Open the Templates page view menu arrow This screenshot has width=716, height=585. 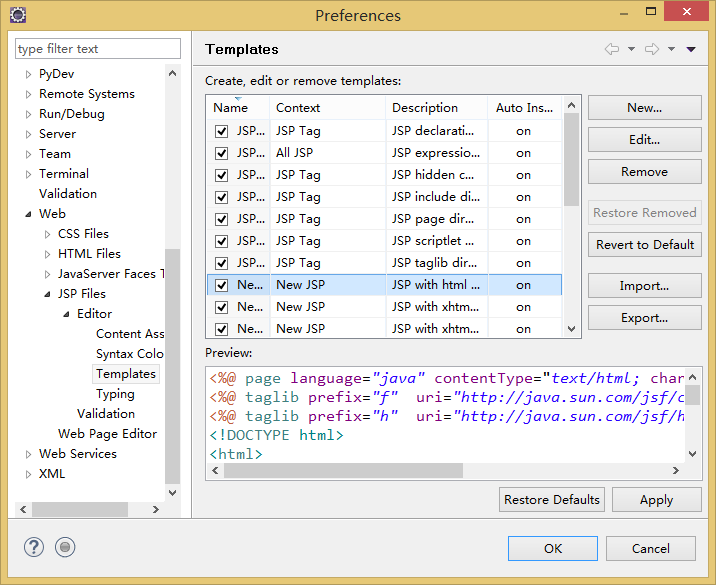pos(691,49)
